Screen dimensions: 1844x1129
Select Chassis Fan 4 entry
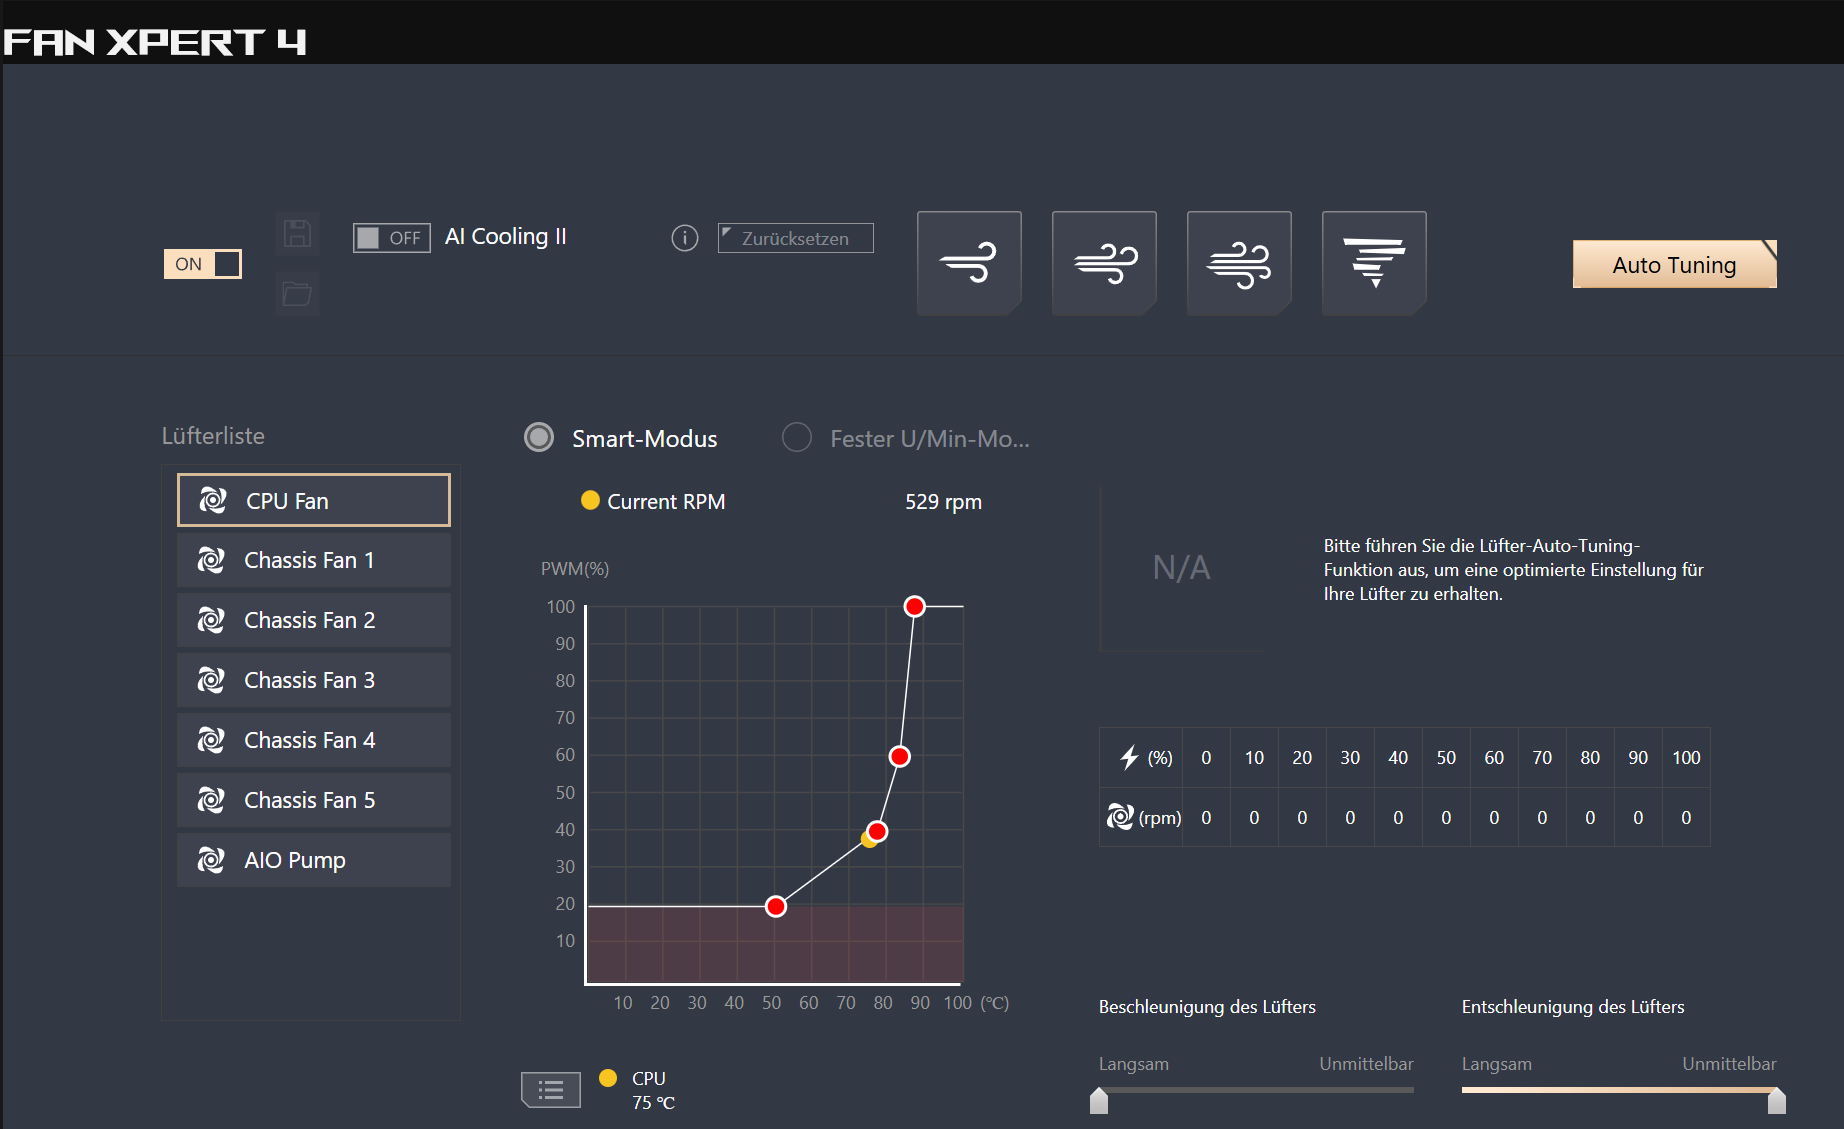(314, 740)
